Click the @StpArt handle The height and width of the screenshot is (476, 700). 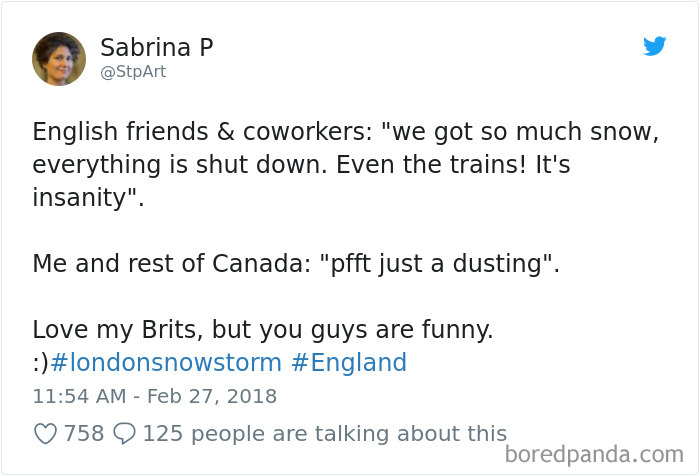pos(133,72)
